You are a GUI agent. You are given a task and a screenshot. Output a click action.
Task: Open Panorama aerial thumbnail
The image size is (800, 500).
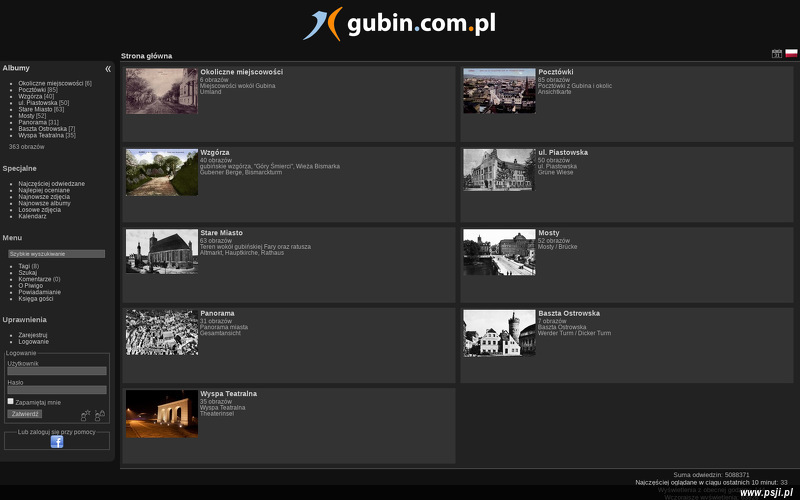pos(162,333)
